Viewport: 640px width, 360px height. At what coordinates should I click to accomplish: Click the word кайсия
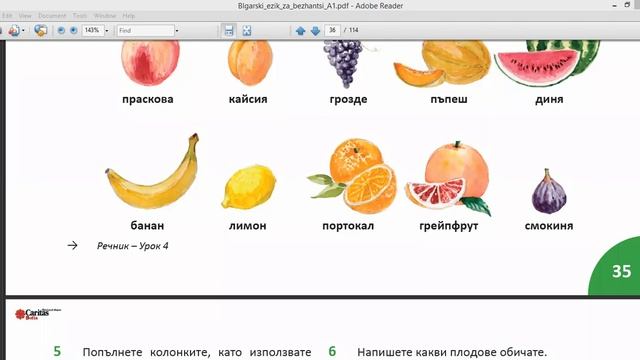248,99
